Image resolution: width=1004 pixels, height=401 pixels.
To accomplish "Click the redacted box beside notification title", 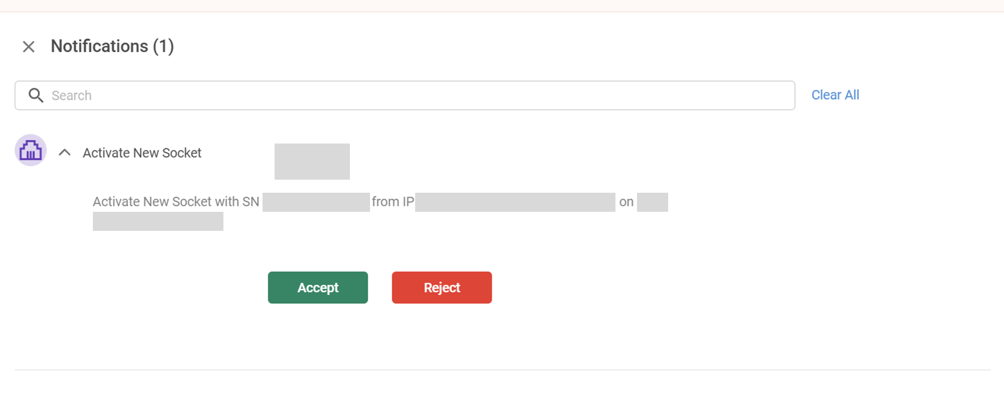I will [x=312, y=161].
